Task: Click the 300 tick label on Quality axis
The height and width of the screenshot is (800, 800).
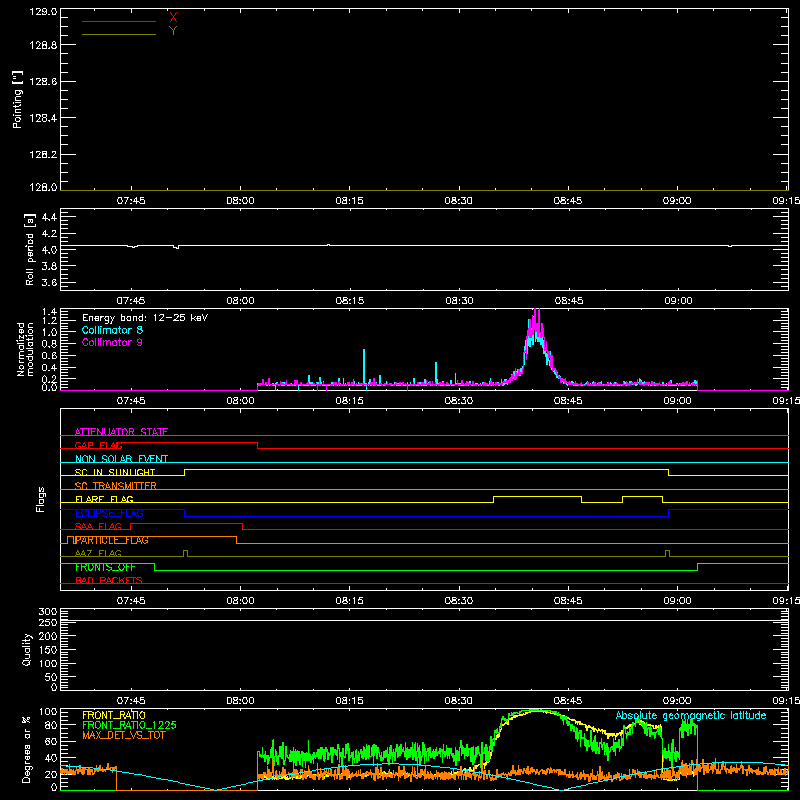Action: tap(48, 612)
